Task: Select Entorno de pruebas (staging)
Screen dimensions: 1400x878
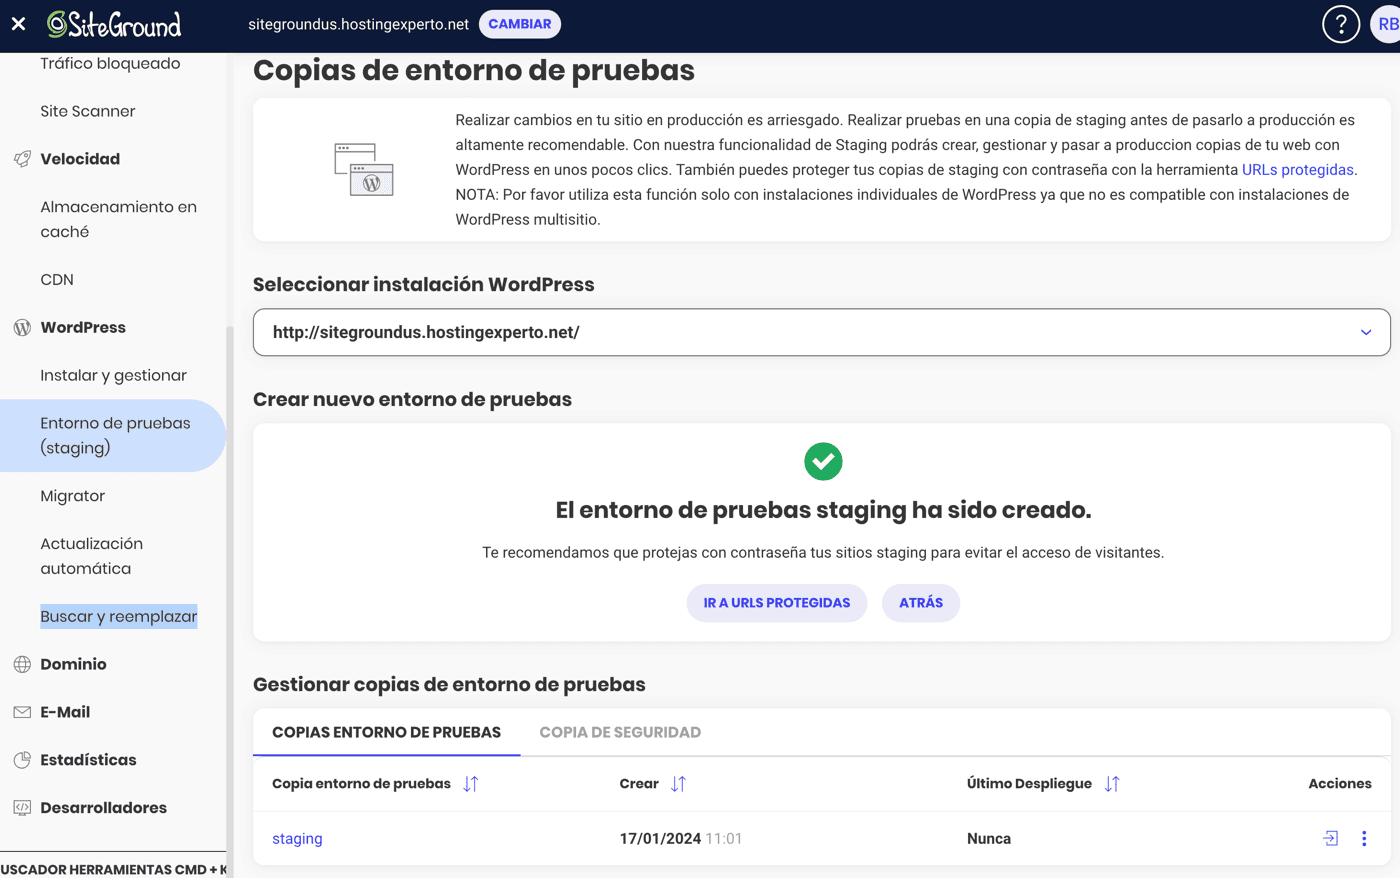Action: [x=113, y=436]
